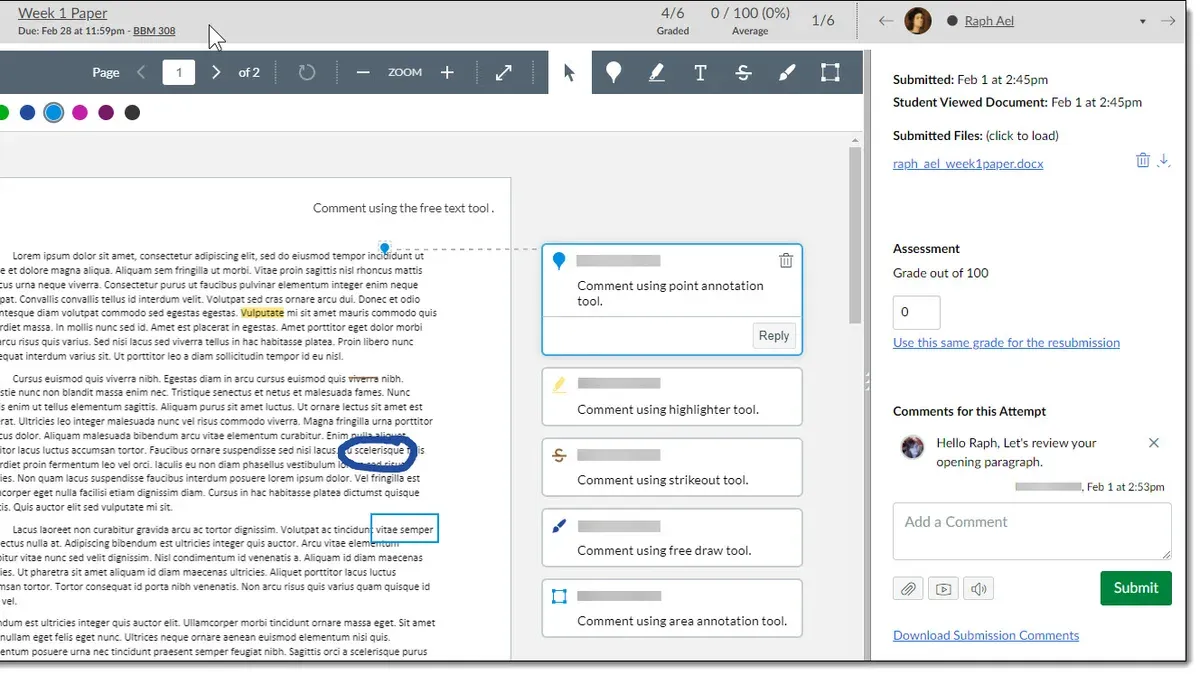Open the area annotation tool comment card

(672, 608)
